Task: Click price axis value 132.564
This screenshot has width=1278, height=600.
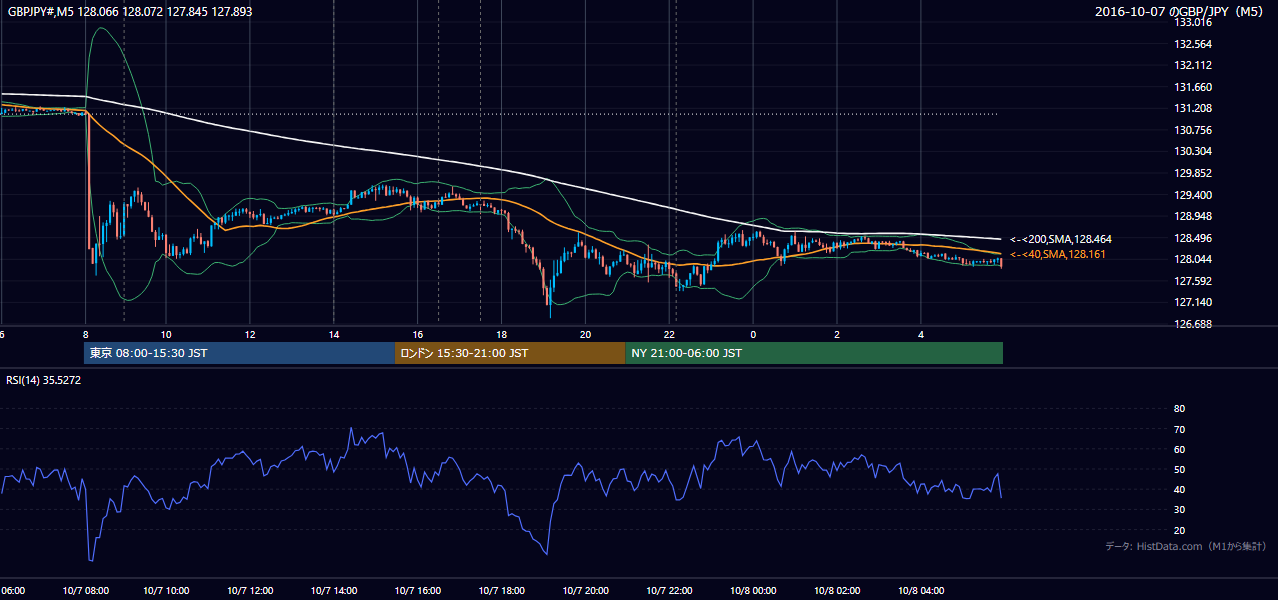Action: click(x=1193, y=44)
